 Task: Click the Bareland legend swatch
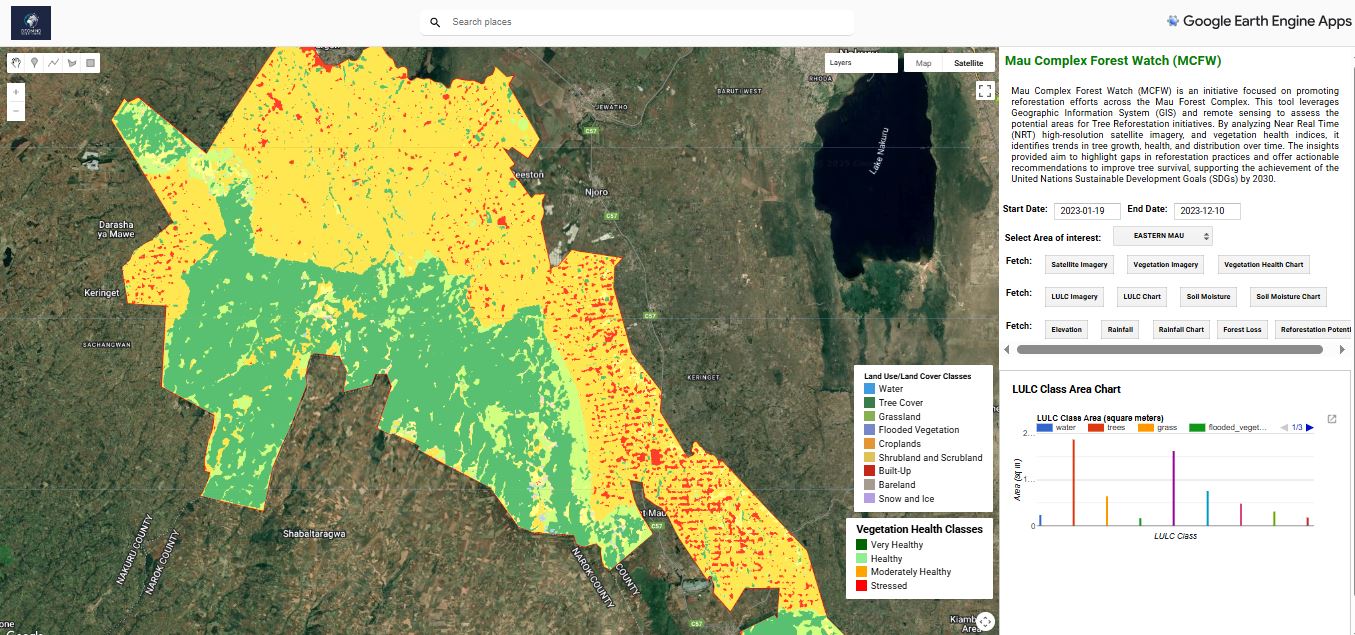(x=869, y=485)
